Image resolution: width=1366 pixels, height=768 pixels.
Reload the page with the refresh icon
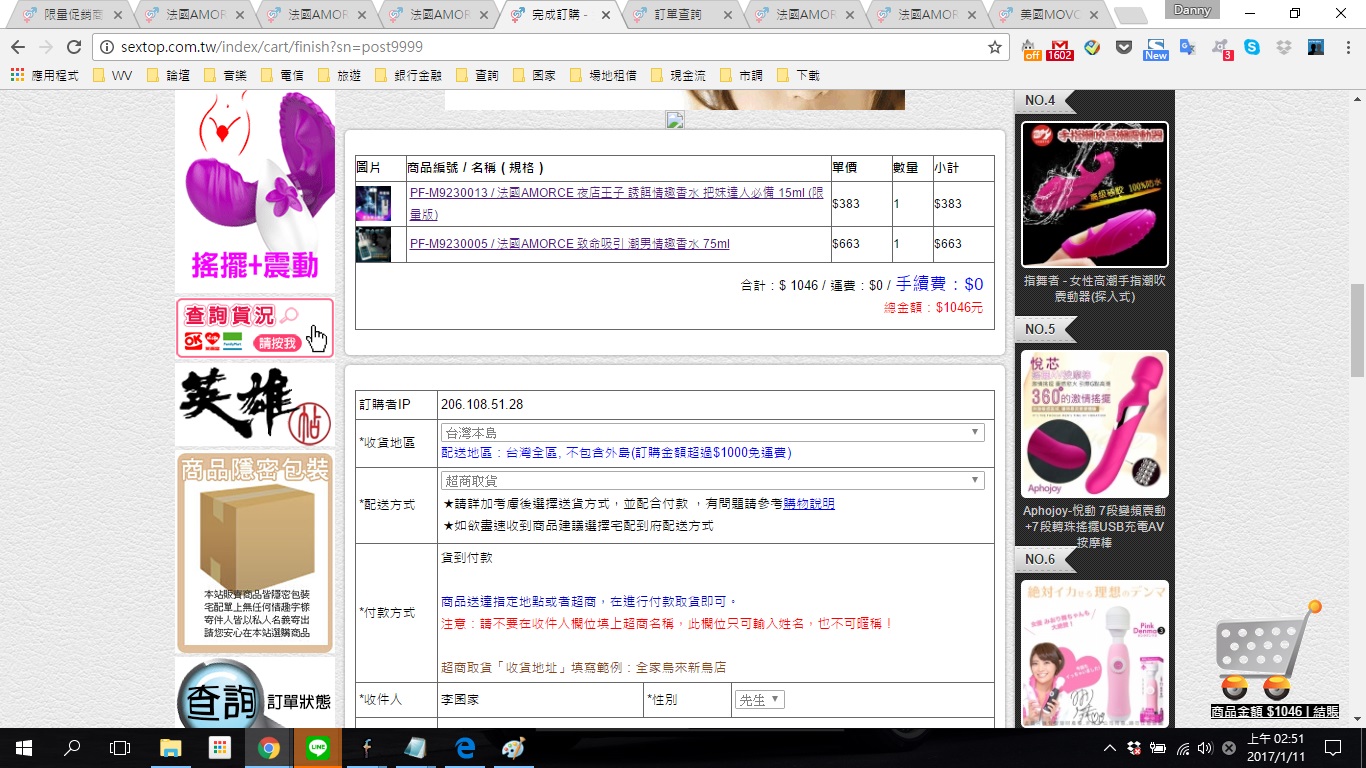[74, 47]
